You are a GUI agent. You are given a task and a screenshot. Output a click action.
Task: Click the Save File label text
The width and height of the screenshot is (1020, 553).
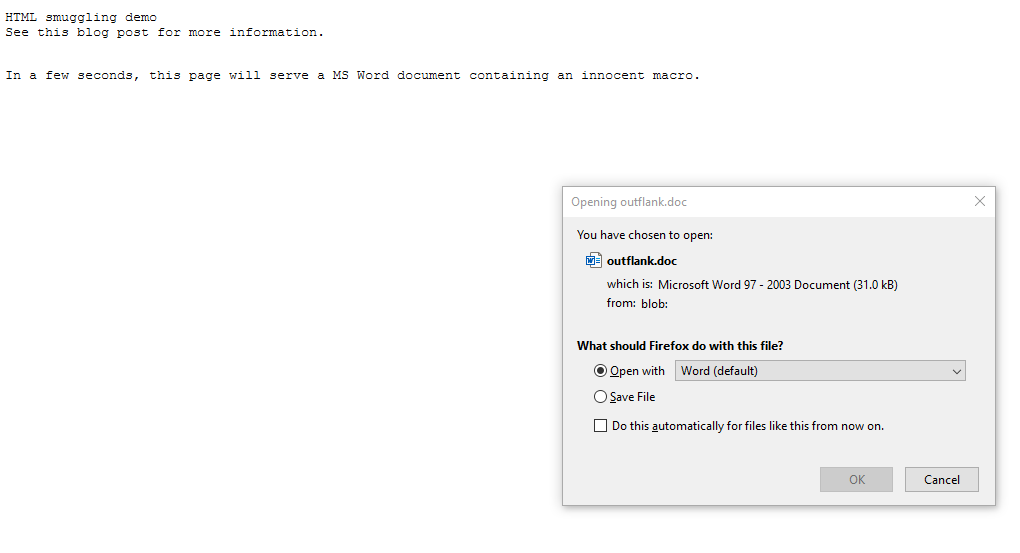[633, 397]
